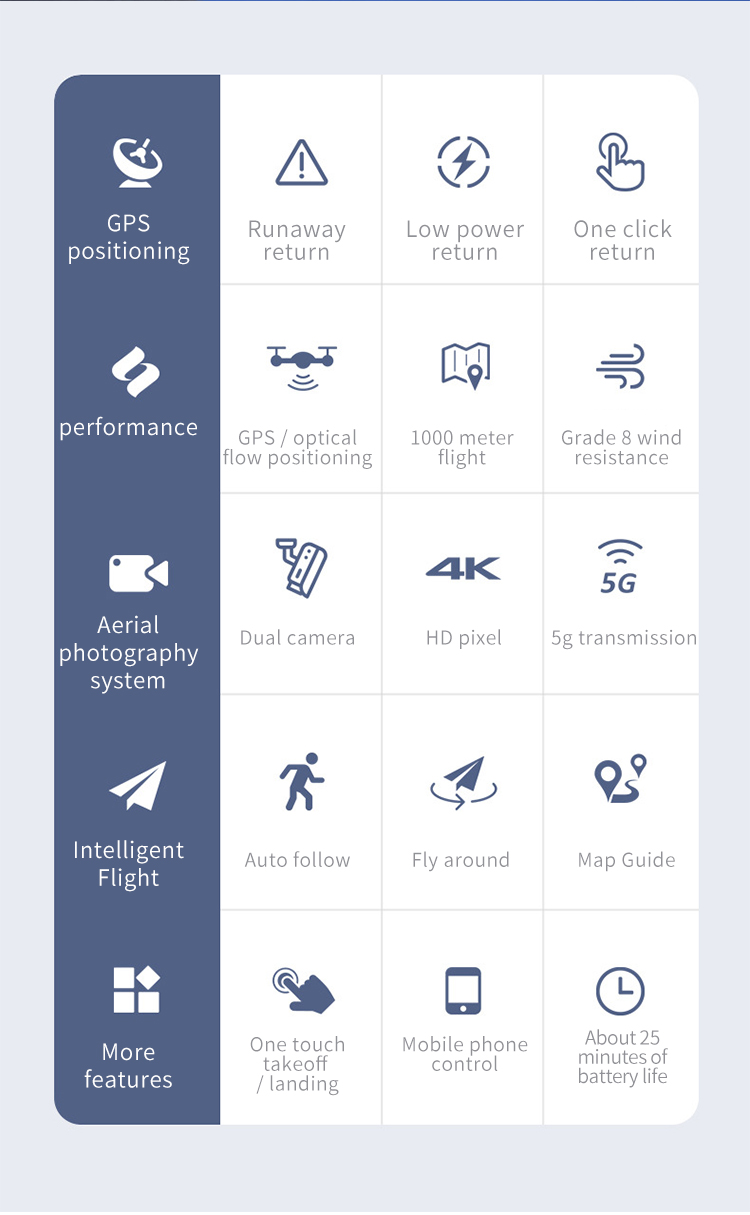This screenshot has height=1215, width=750.
Task: Click the One click return finger icon
Action: point(620,162)
